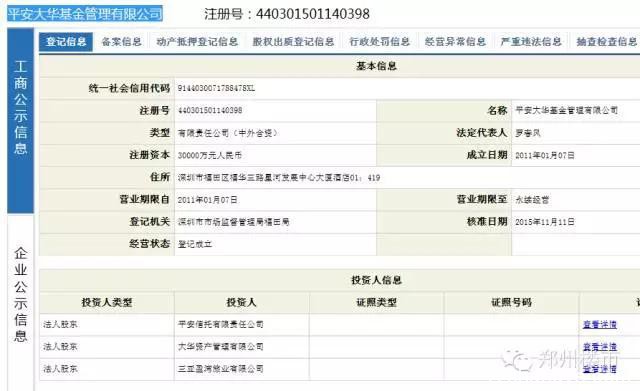Open the 动产抵押登记信息 tab
Screen dimensions: 640x391
click(197, 42)
